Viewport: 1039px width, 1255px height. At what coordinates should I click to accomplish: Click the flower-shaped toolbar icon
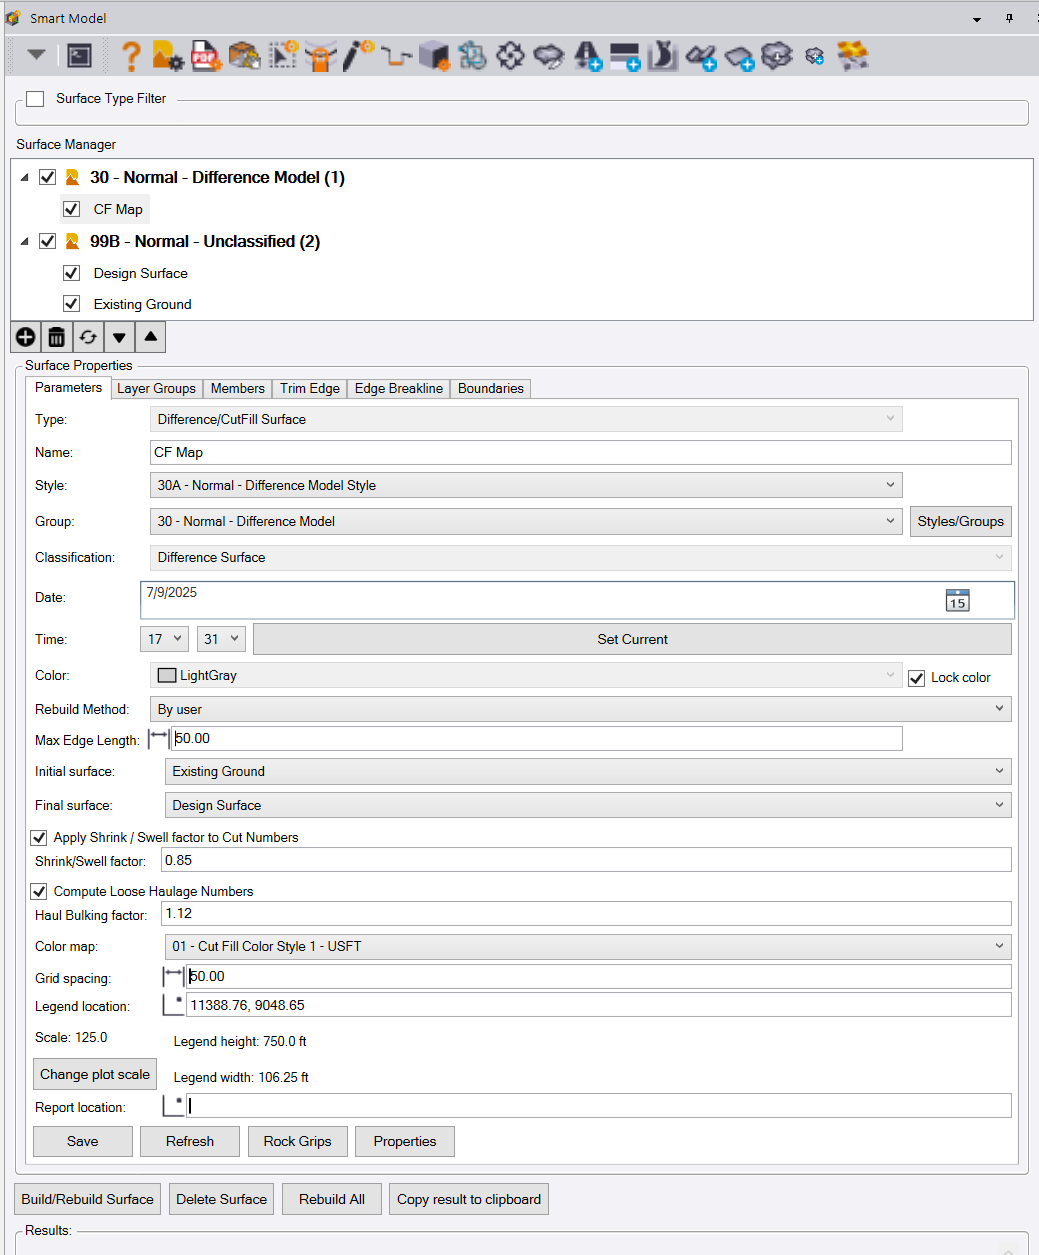[511, 56]
